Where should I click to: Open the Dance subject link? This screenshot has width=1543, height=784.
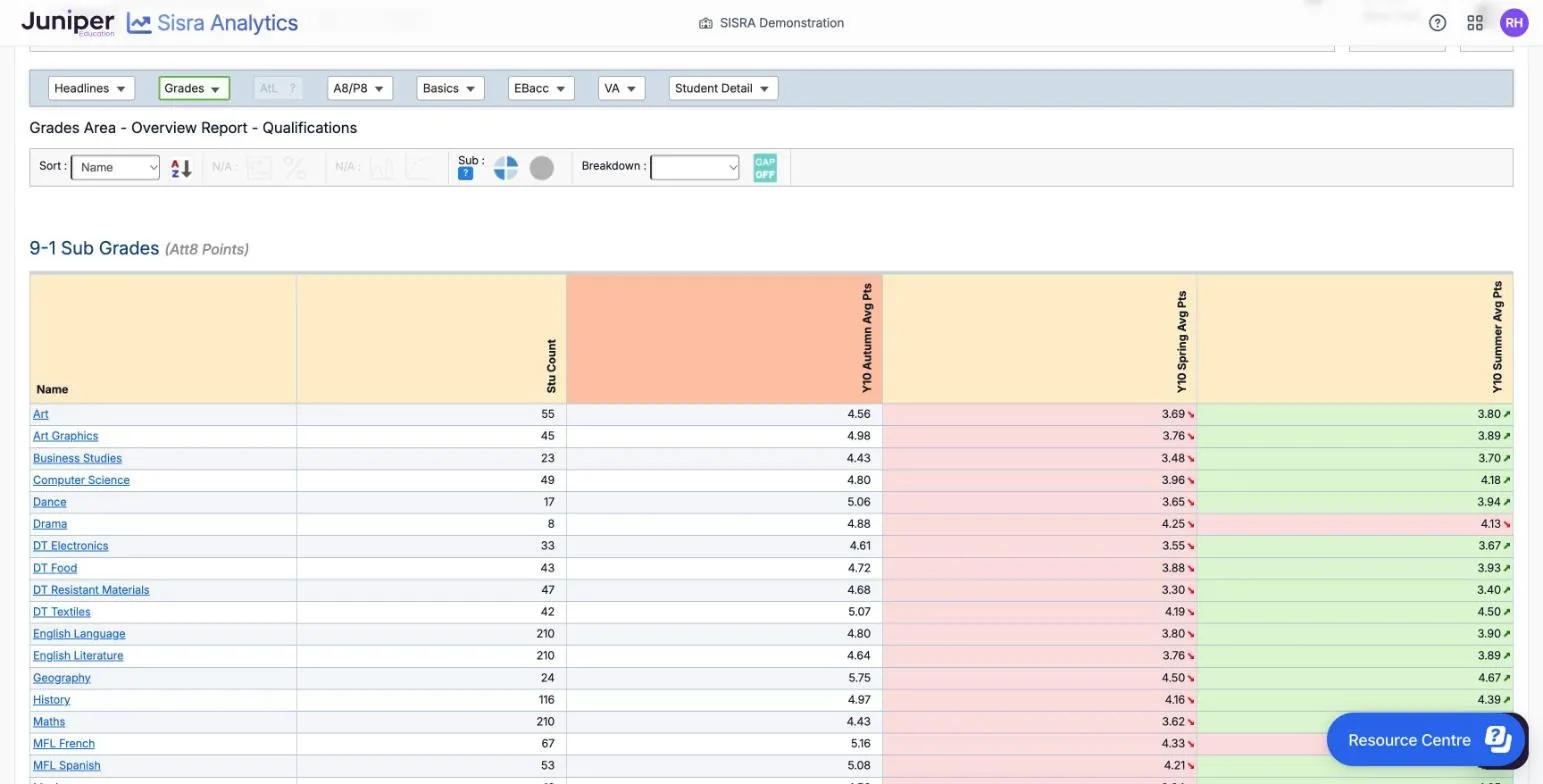49,502
